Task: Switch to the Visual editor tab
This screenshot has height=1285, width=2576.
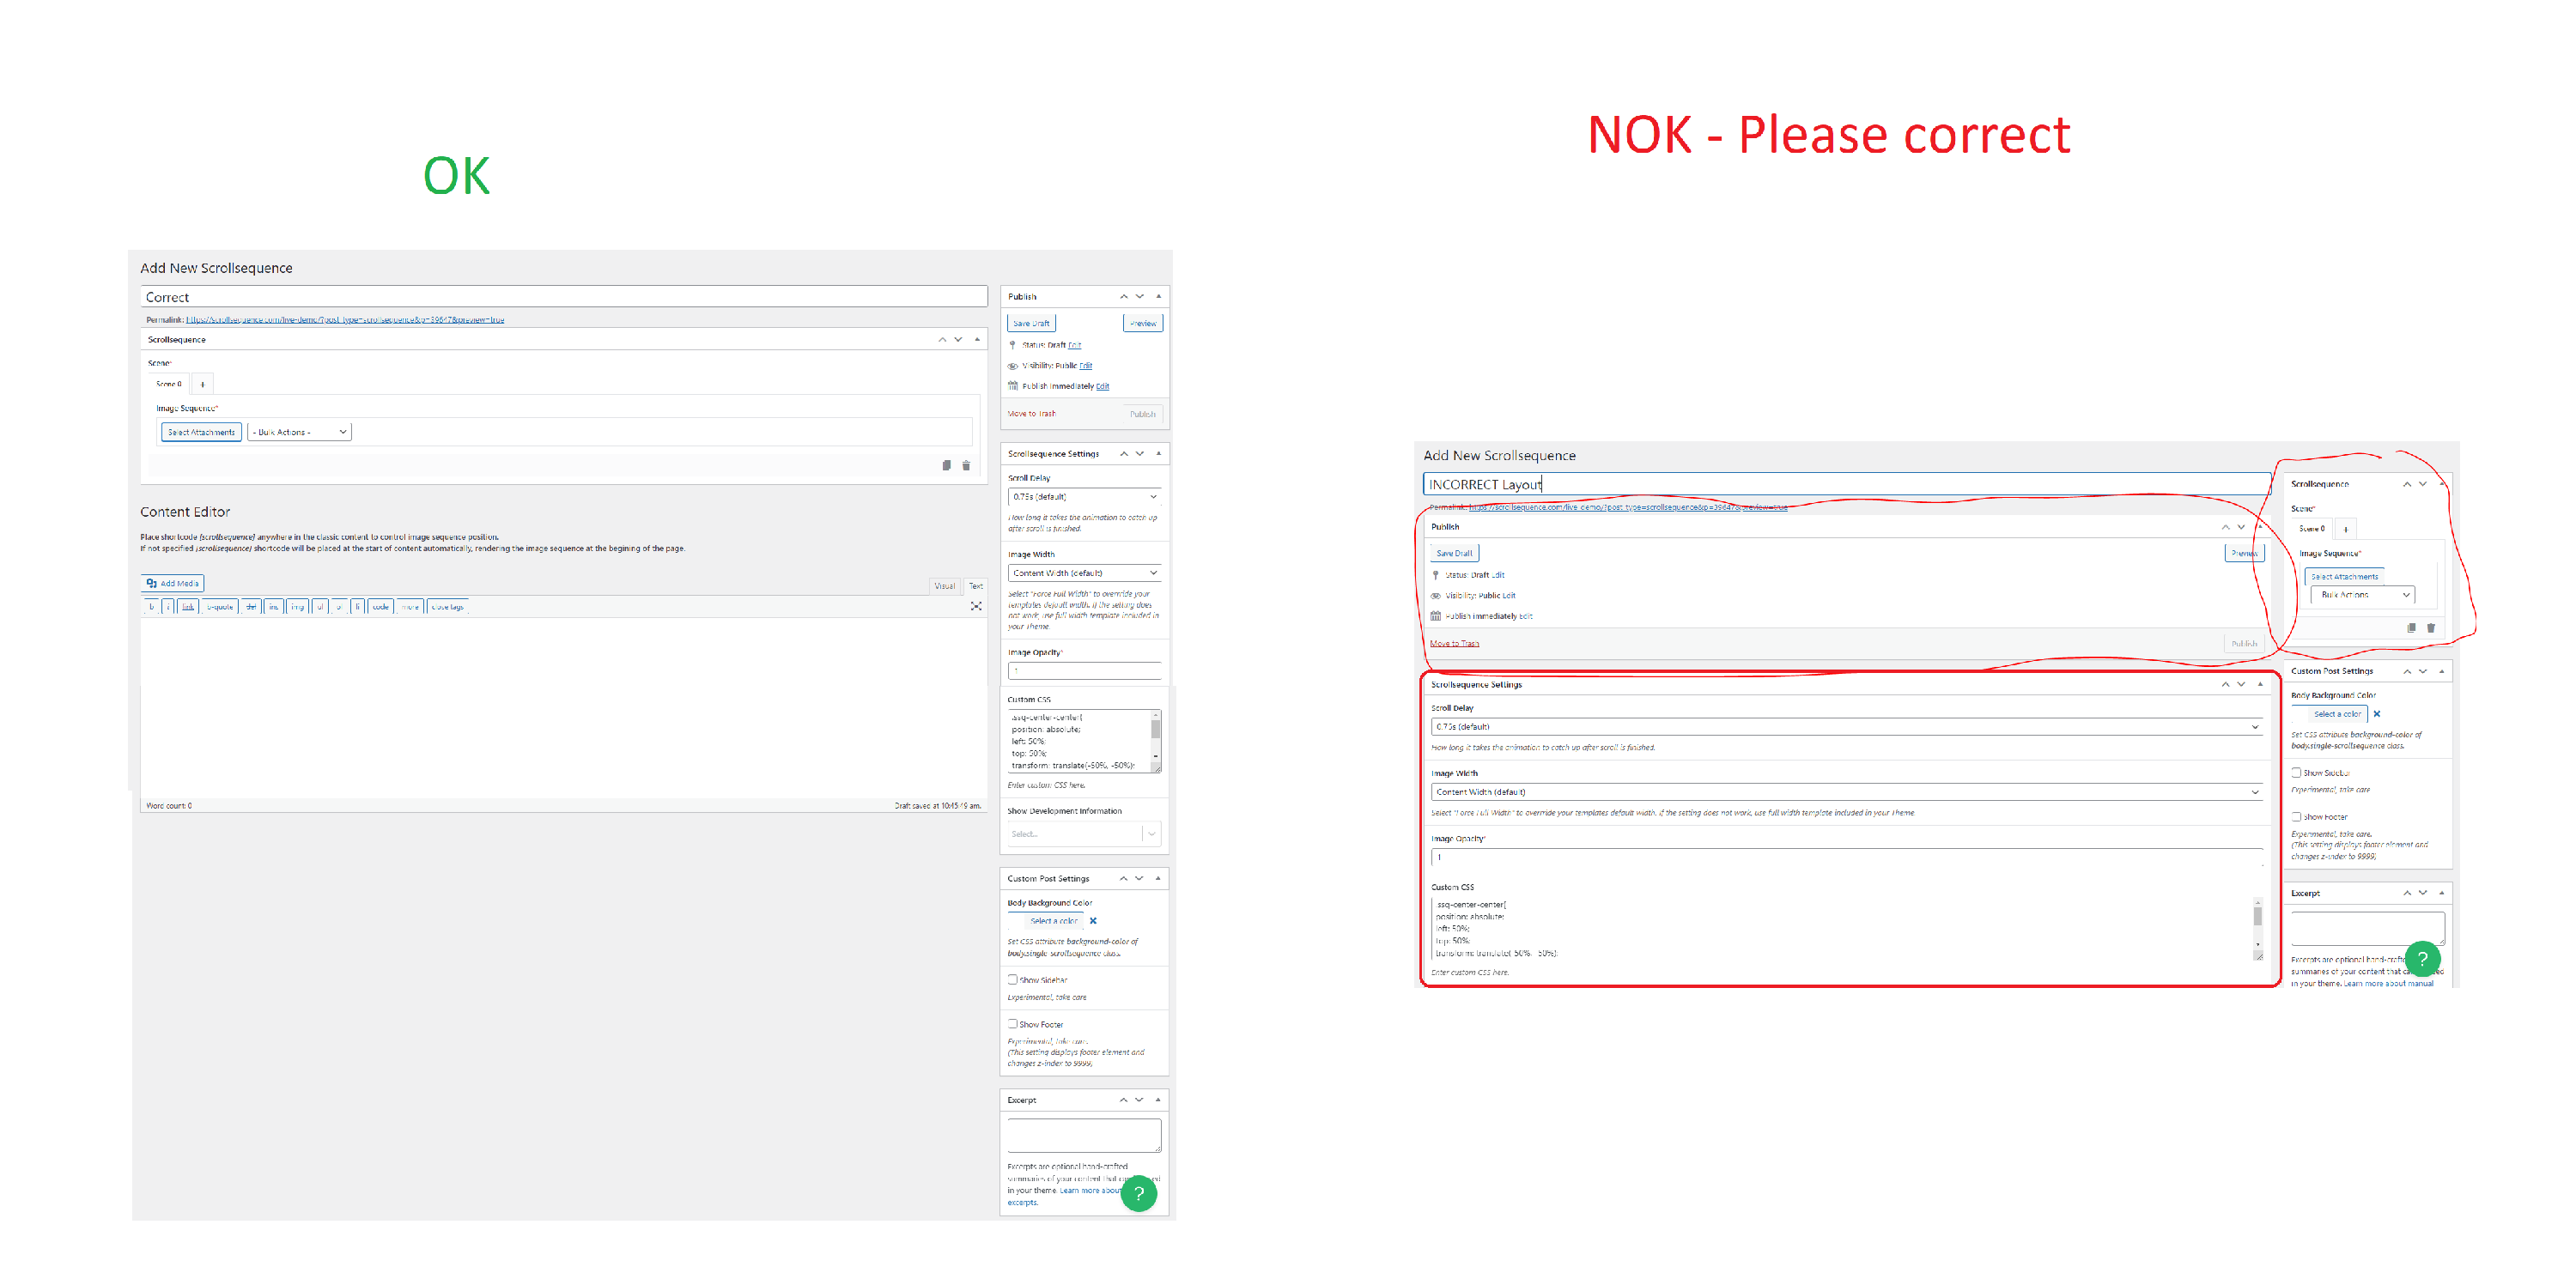Action: pos(944,586)
